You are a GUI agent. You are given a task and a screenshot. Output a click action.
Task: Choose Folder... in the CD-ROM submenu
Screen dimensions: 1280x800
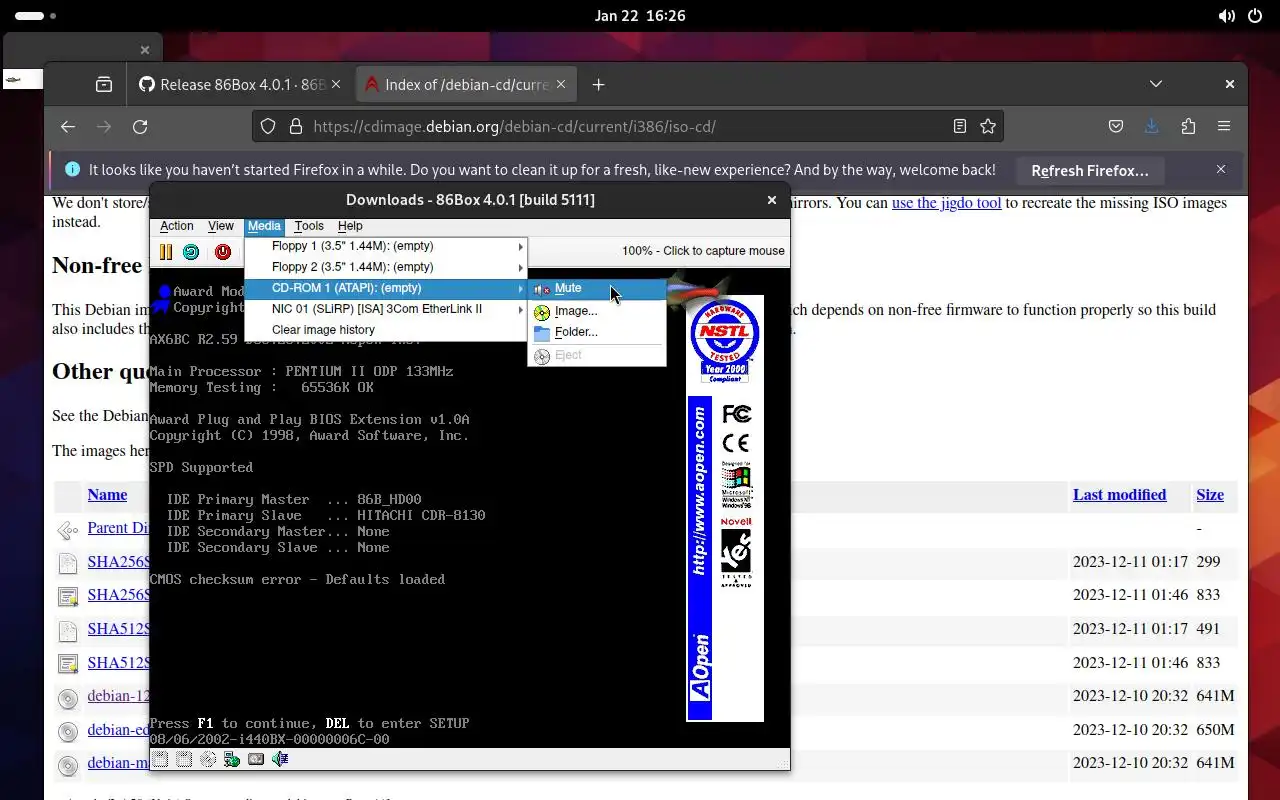click(597, 332)
